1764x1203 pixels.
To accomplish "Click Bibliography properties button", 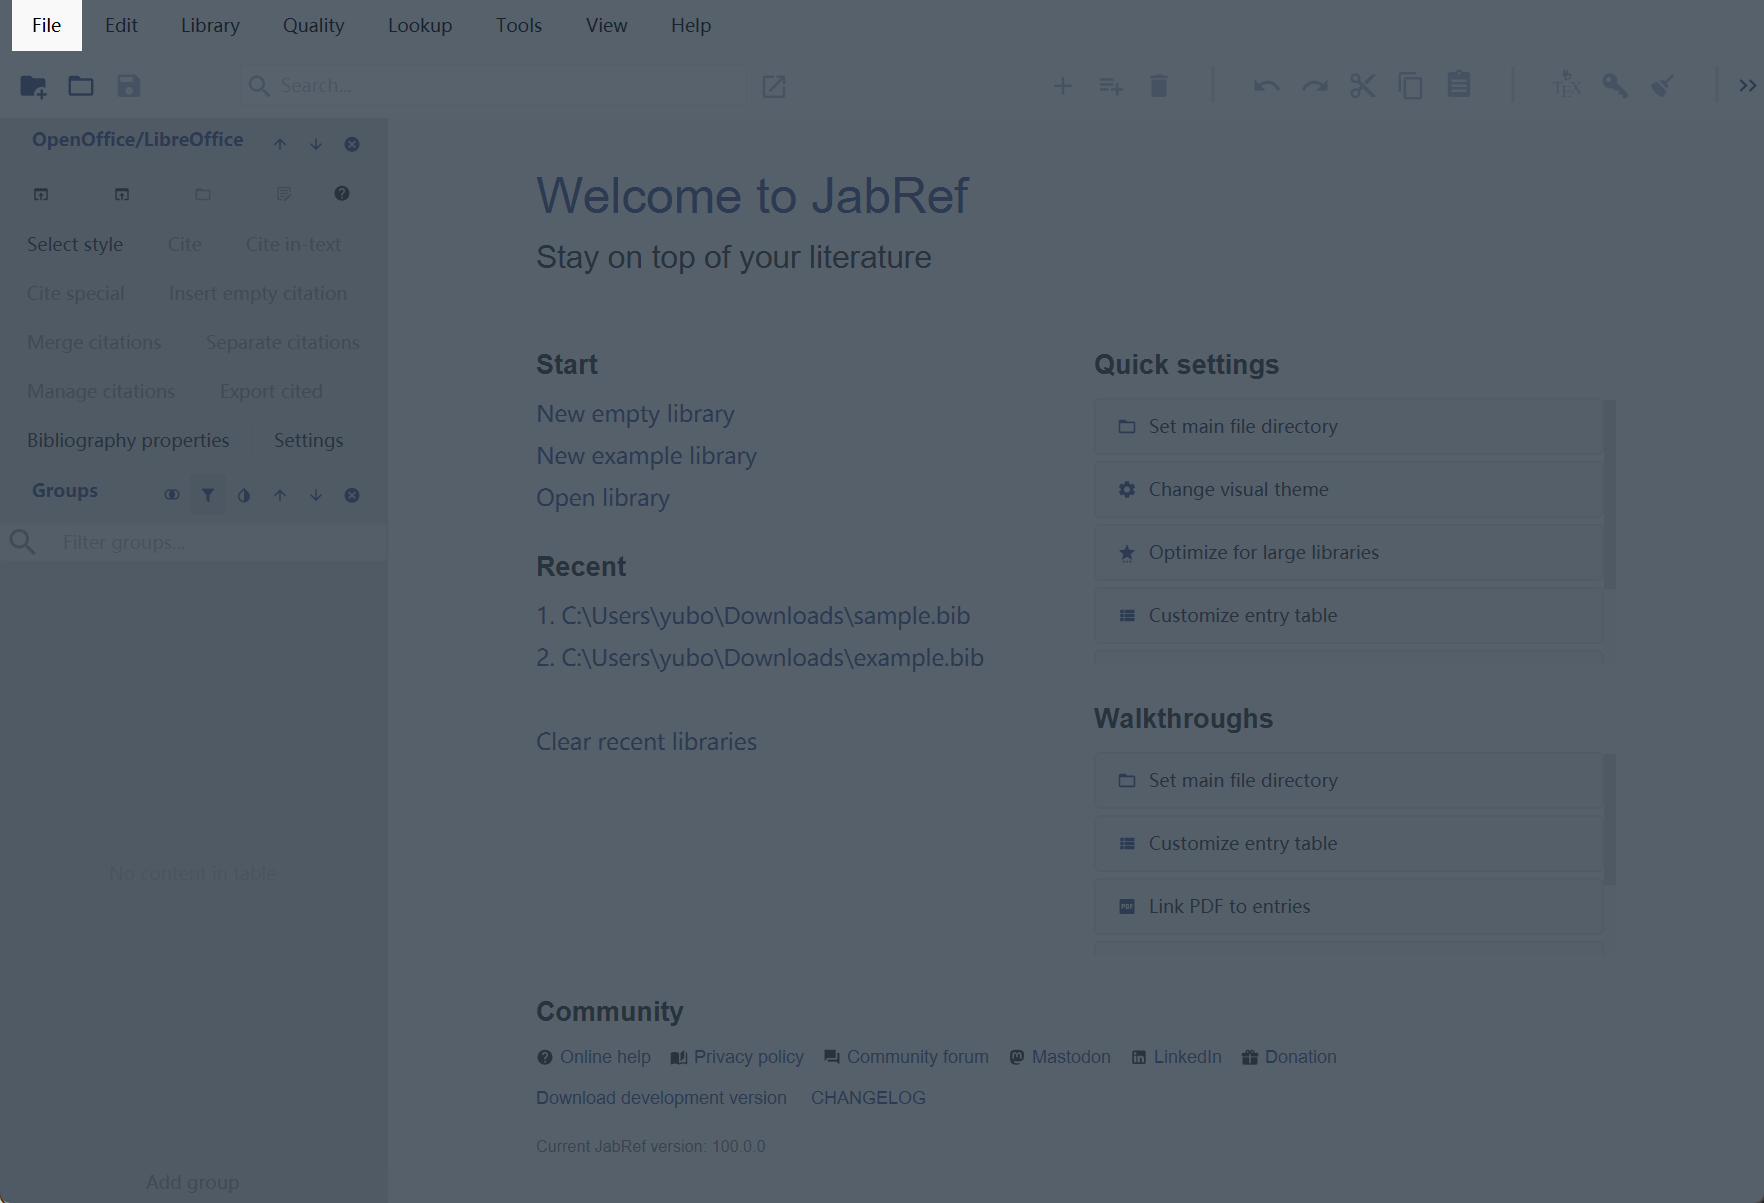I will coord(128,440).
